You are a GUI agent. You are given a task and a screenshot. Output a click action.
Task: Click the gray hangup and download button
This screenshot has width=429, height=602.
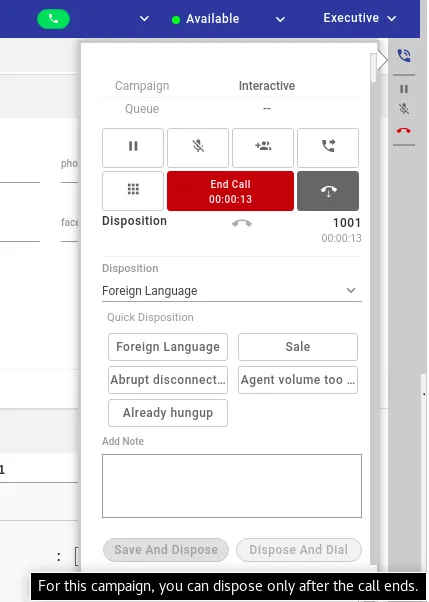coord(328,191)
